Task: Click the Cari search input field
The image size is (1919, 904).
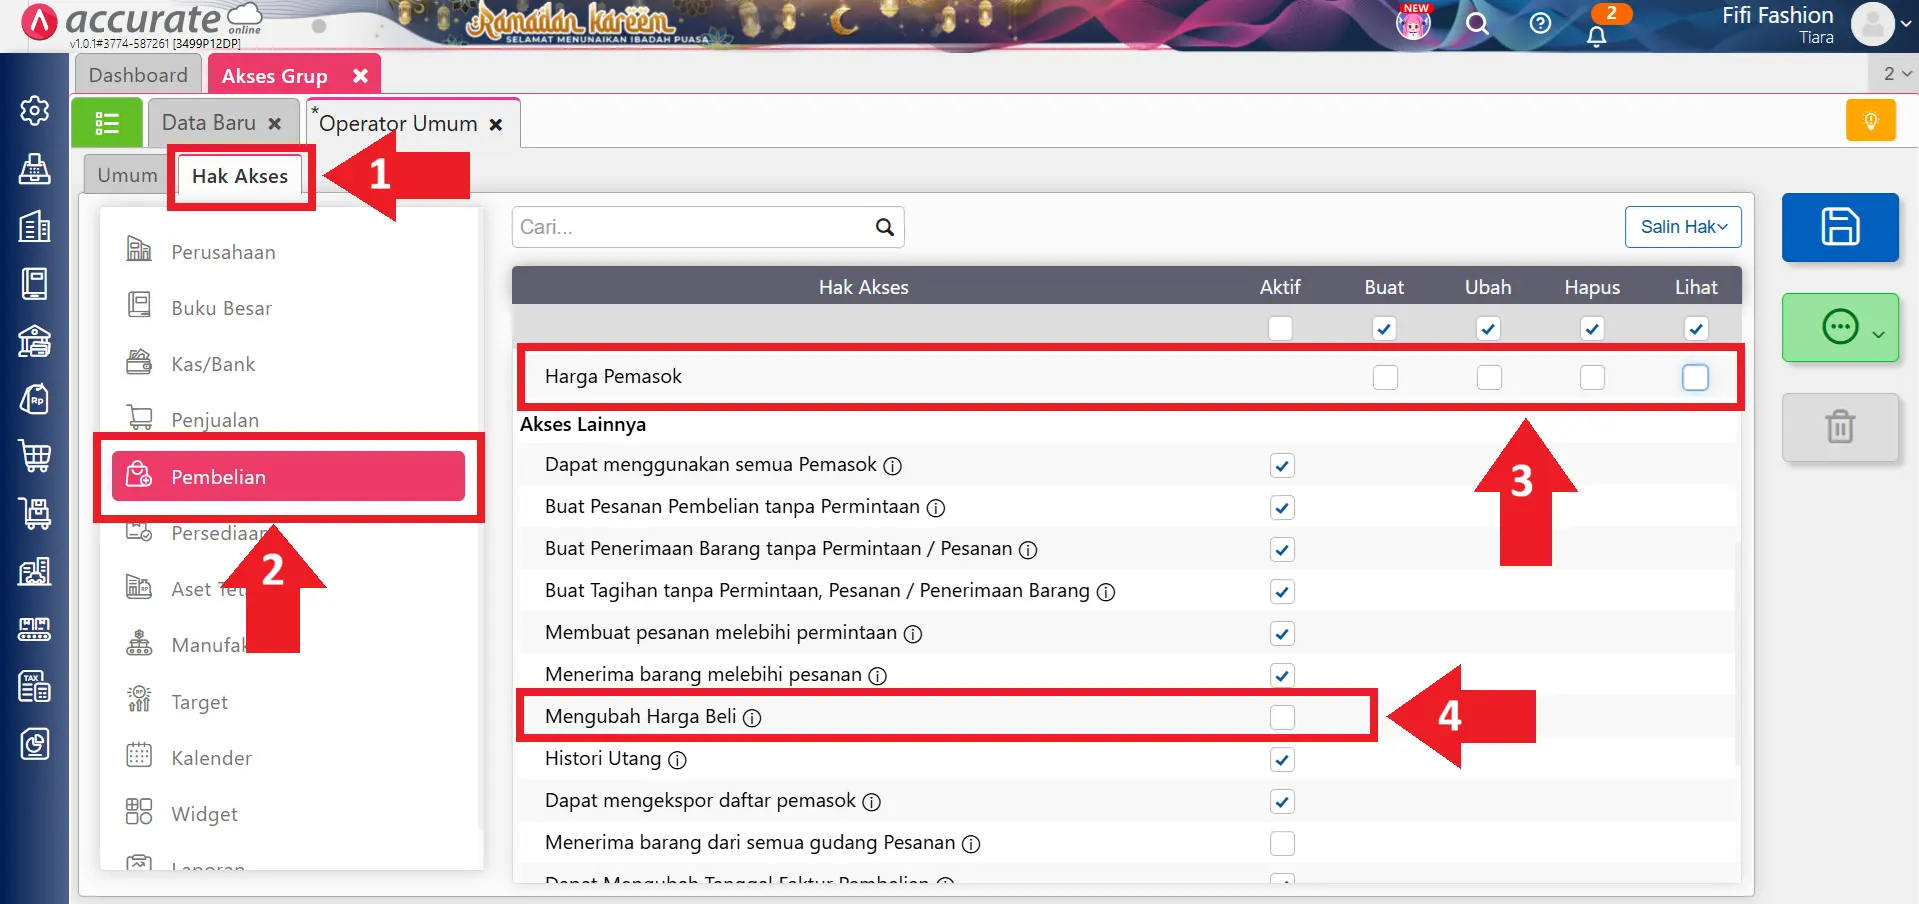Action: (x=692, y=227)
